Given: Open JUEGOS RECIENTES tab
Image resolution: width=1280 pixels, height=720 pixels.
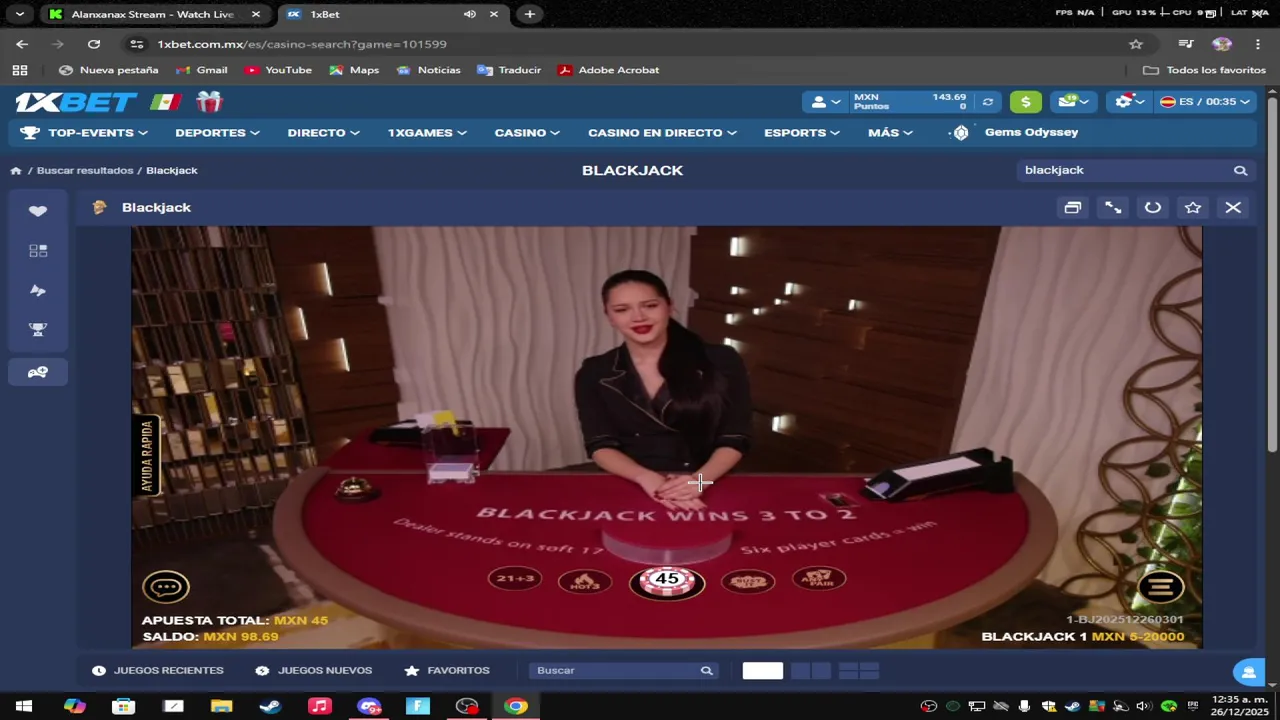Looking at the screenshot, I should [x=158, y=671].
